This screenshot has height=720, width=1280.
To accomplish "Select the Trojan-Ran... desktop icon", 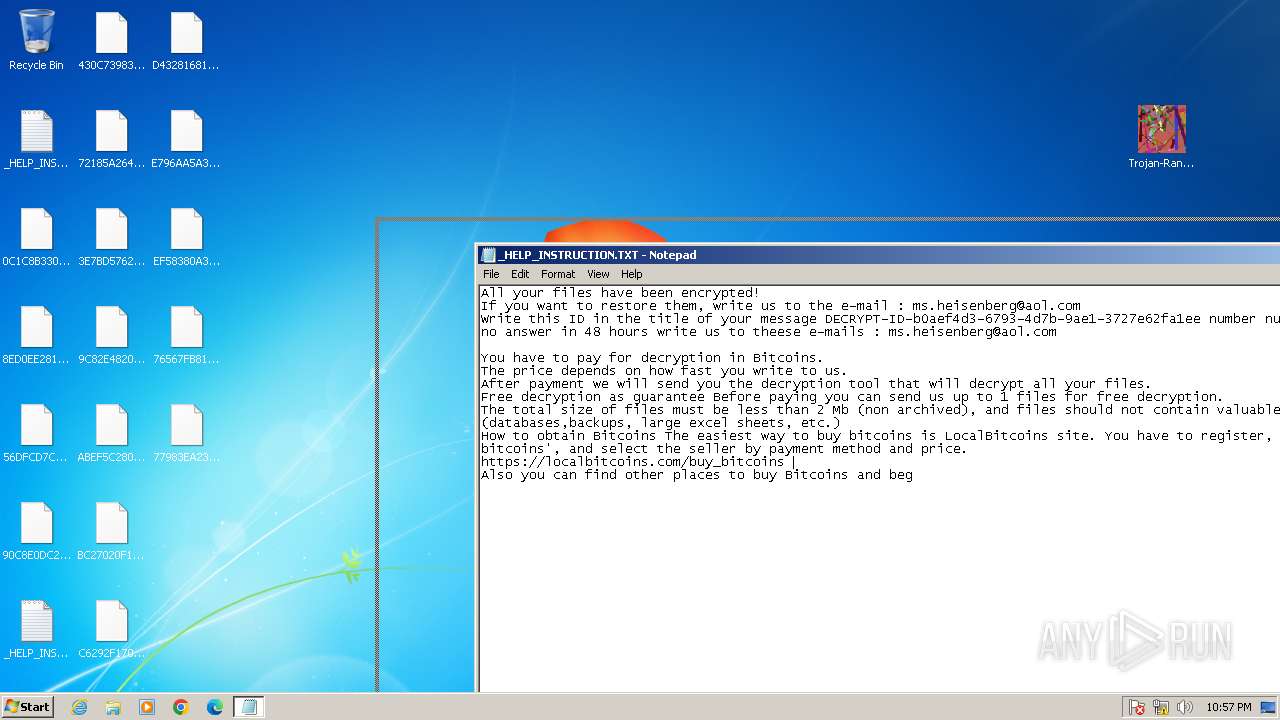I will 1161,136.
